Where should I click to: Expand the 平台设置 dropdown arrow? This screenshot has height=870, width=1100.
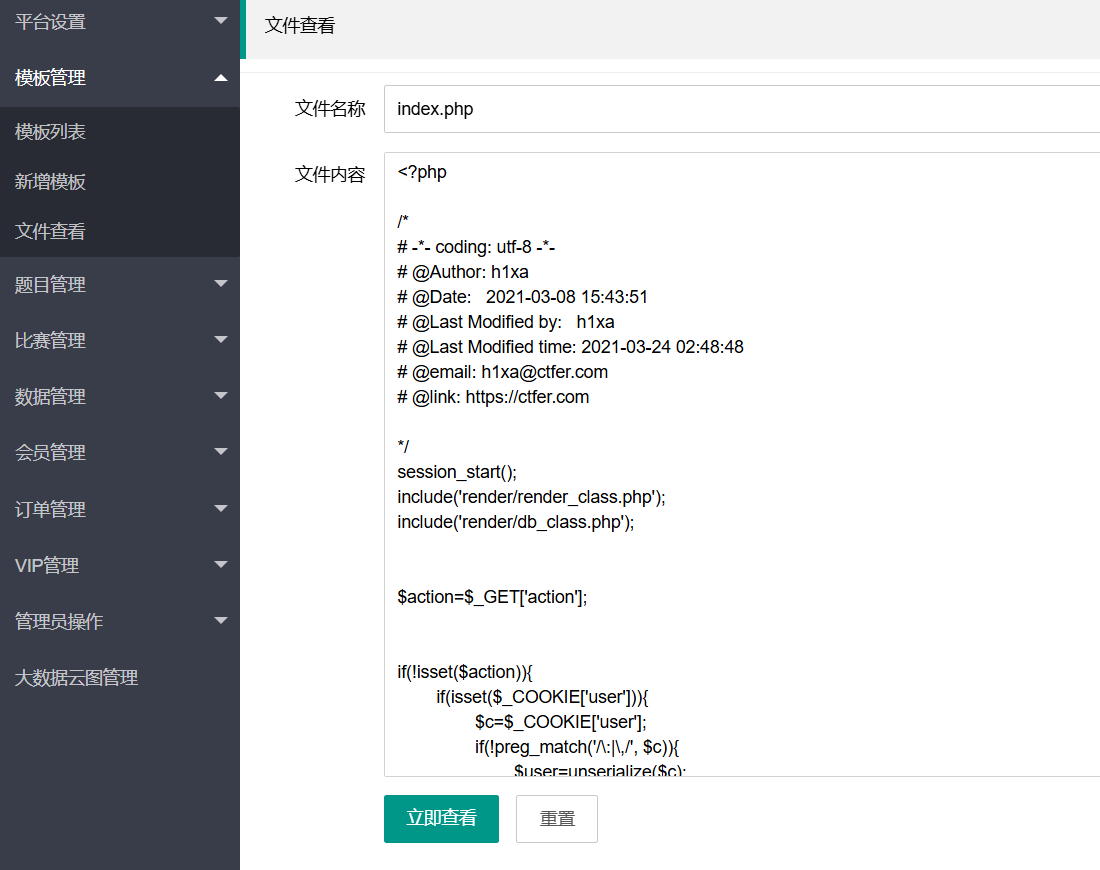(x=221, y=21)
